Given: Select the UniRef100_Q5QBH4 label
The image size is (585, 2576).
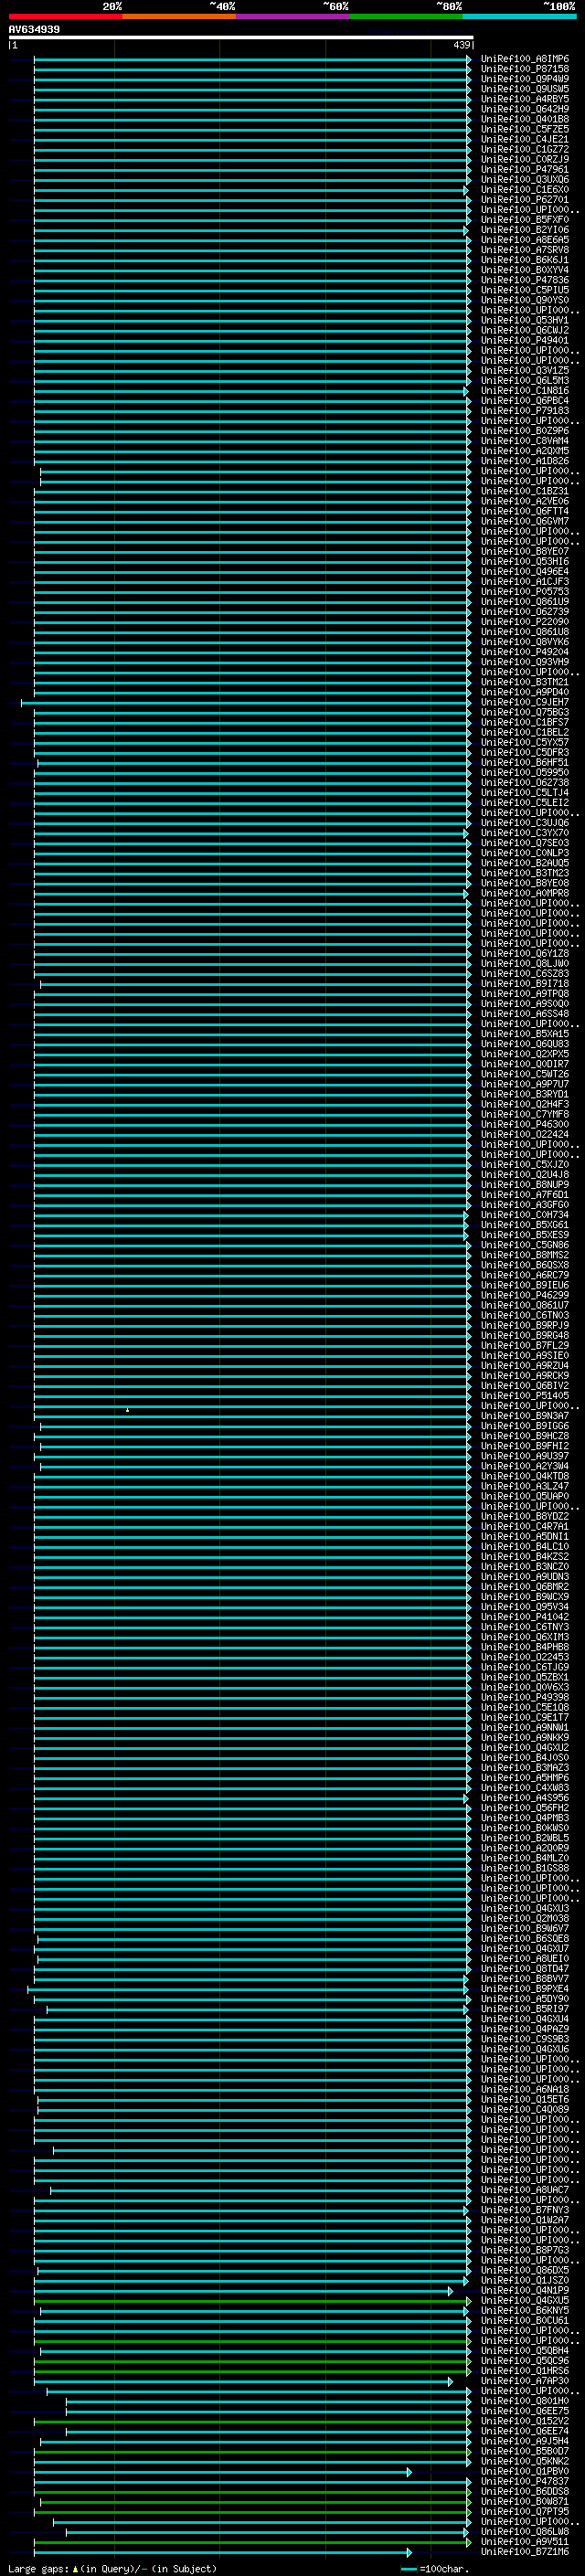Looking at the screenshot, I should pyautogui.click(x=524, y=2351).
